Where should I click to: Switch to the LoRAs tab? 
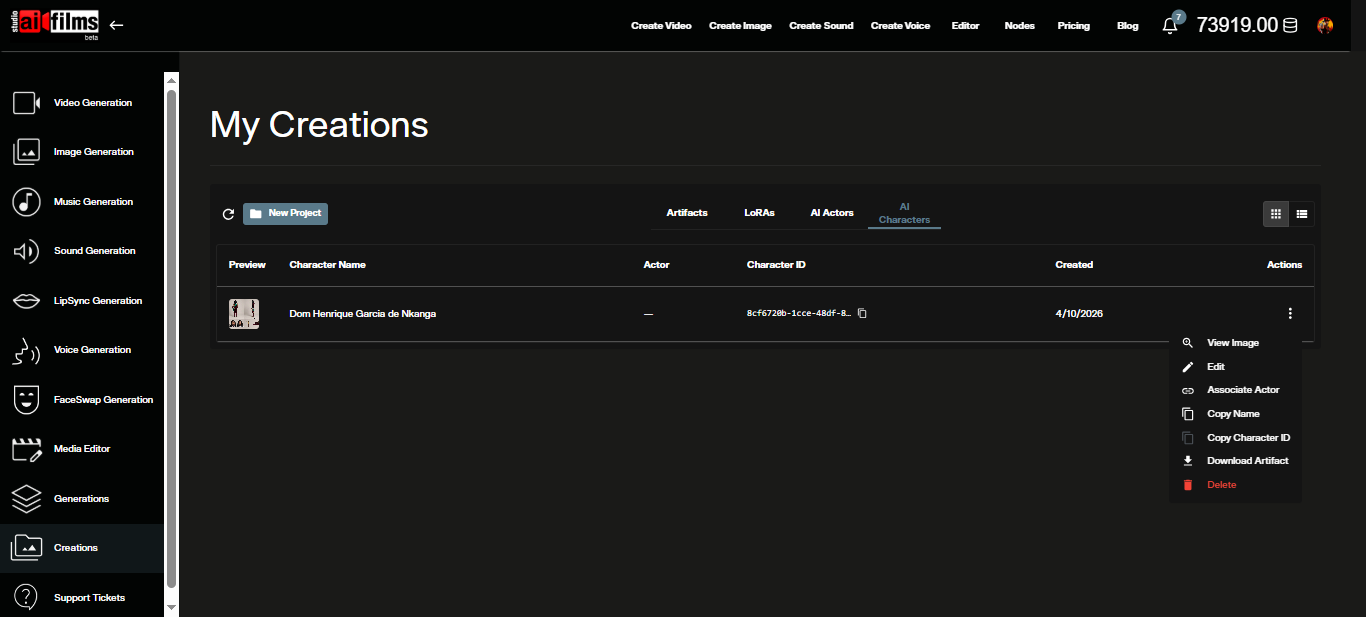click(x=759, y=212)
